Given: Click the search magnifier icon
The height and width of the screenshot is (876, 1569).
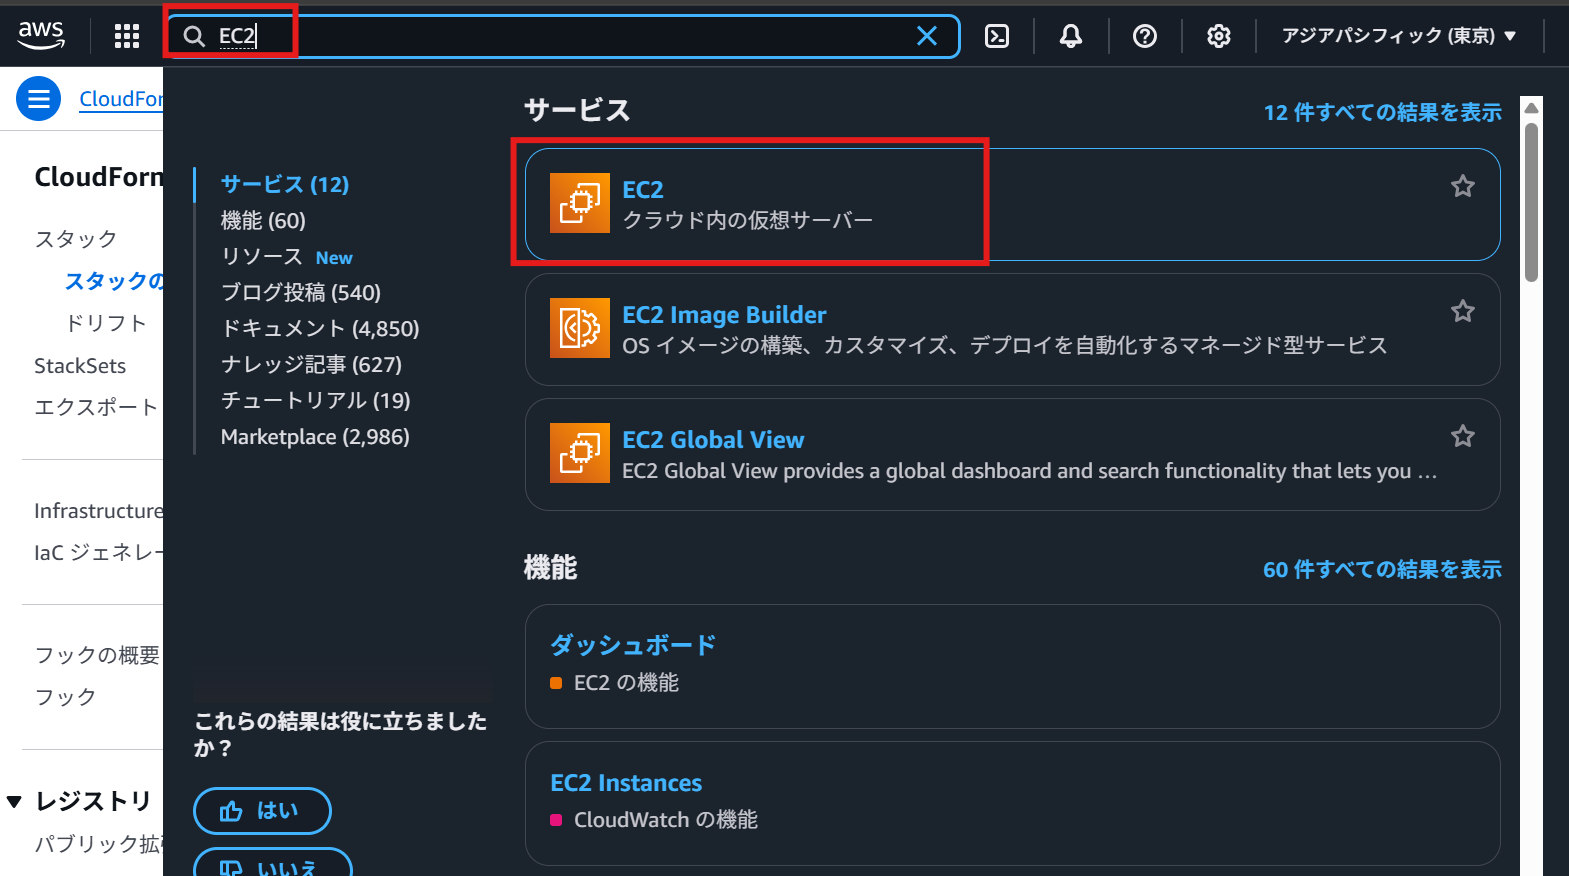Looking at the screenshot, I should tap(194, 37).
